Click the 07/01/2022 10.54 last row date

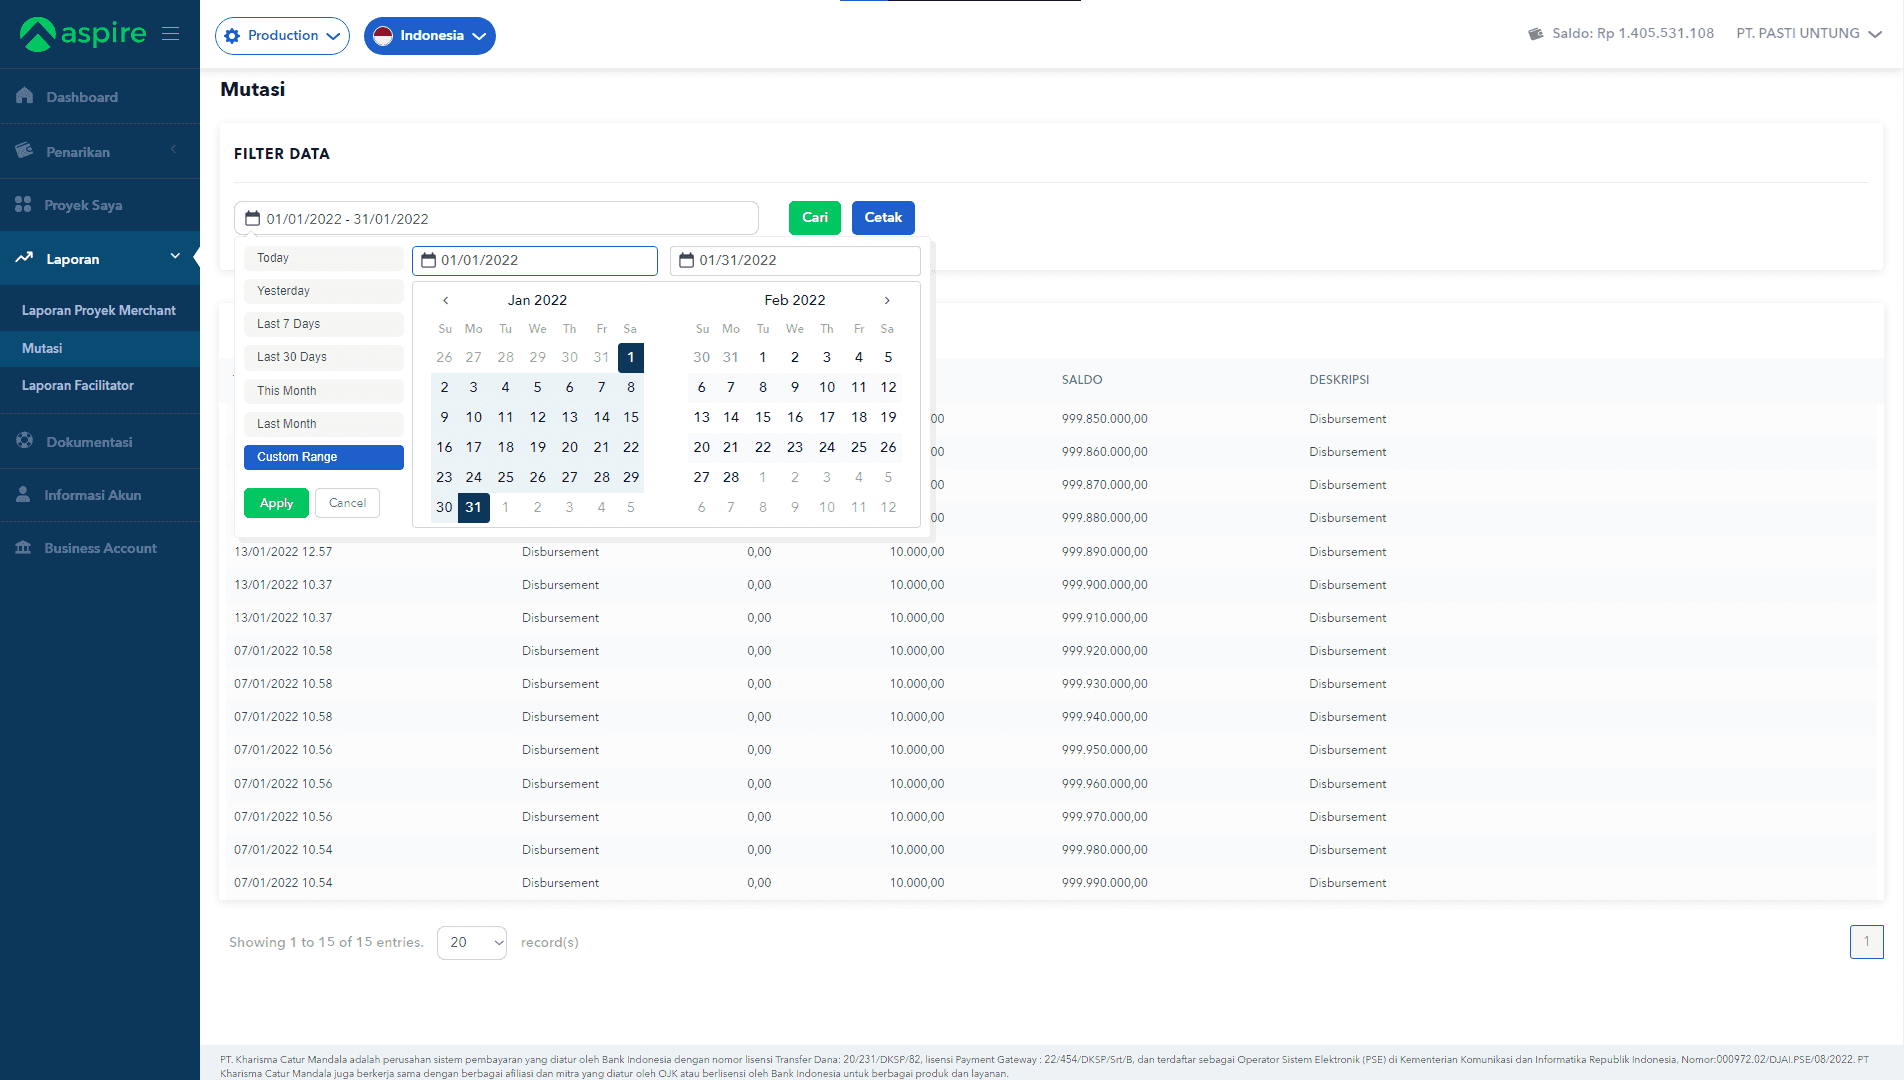(x=283, y=883)
